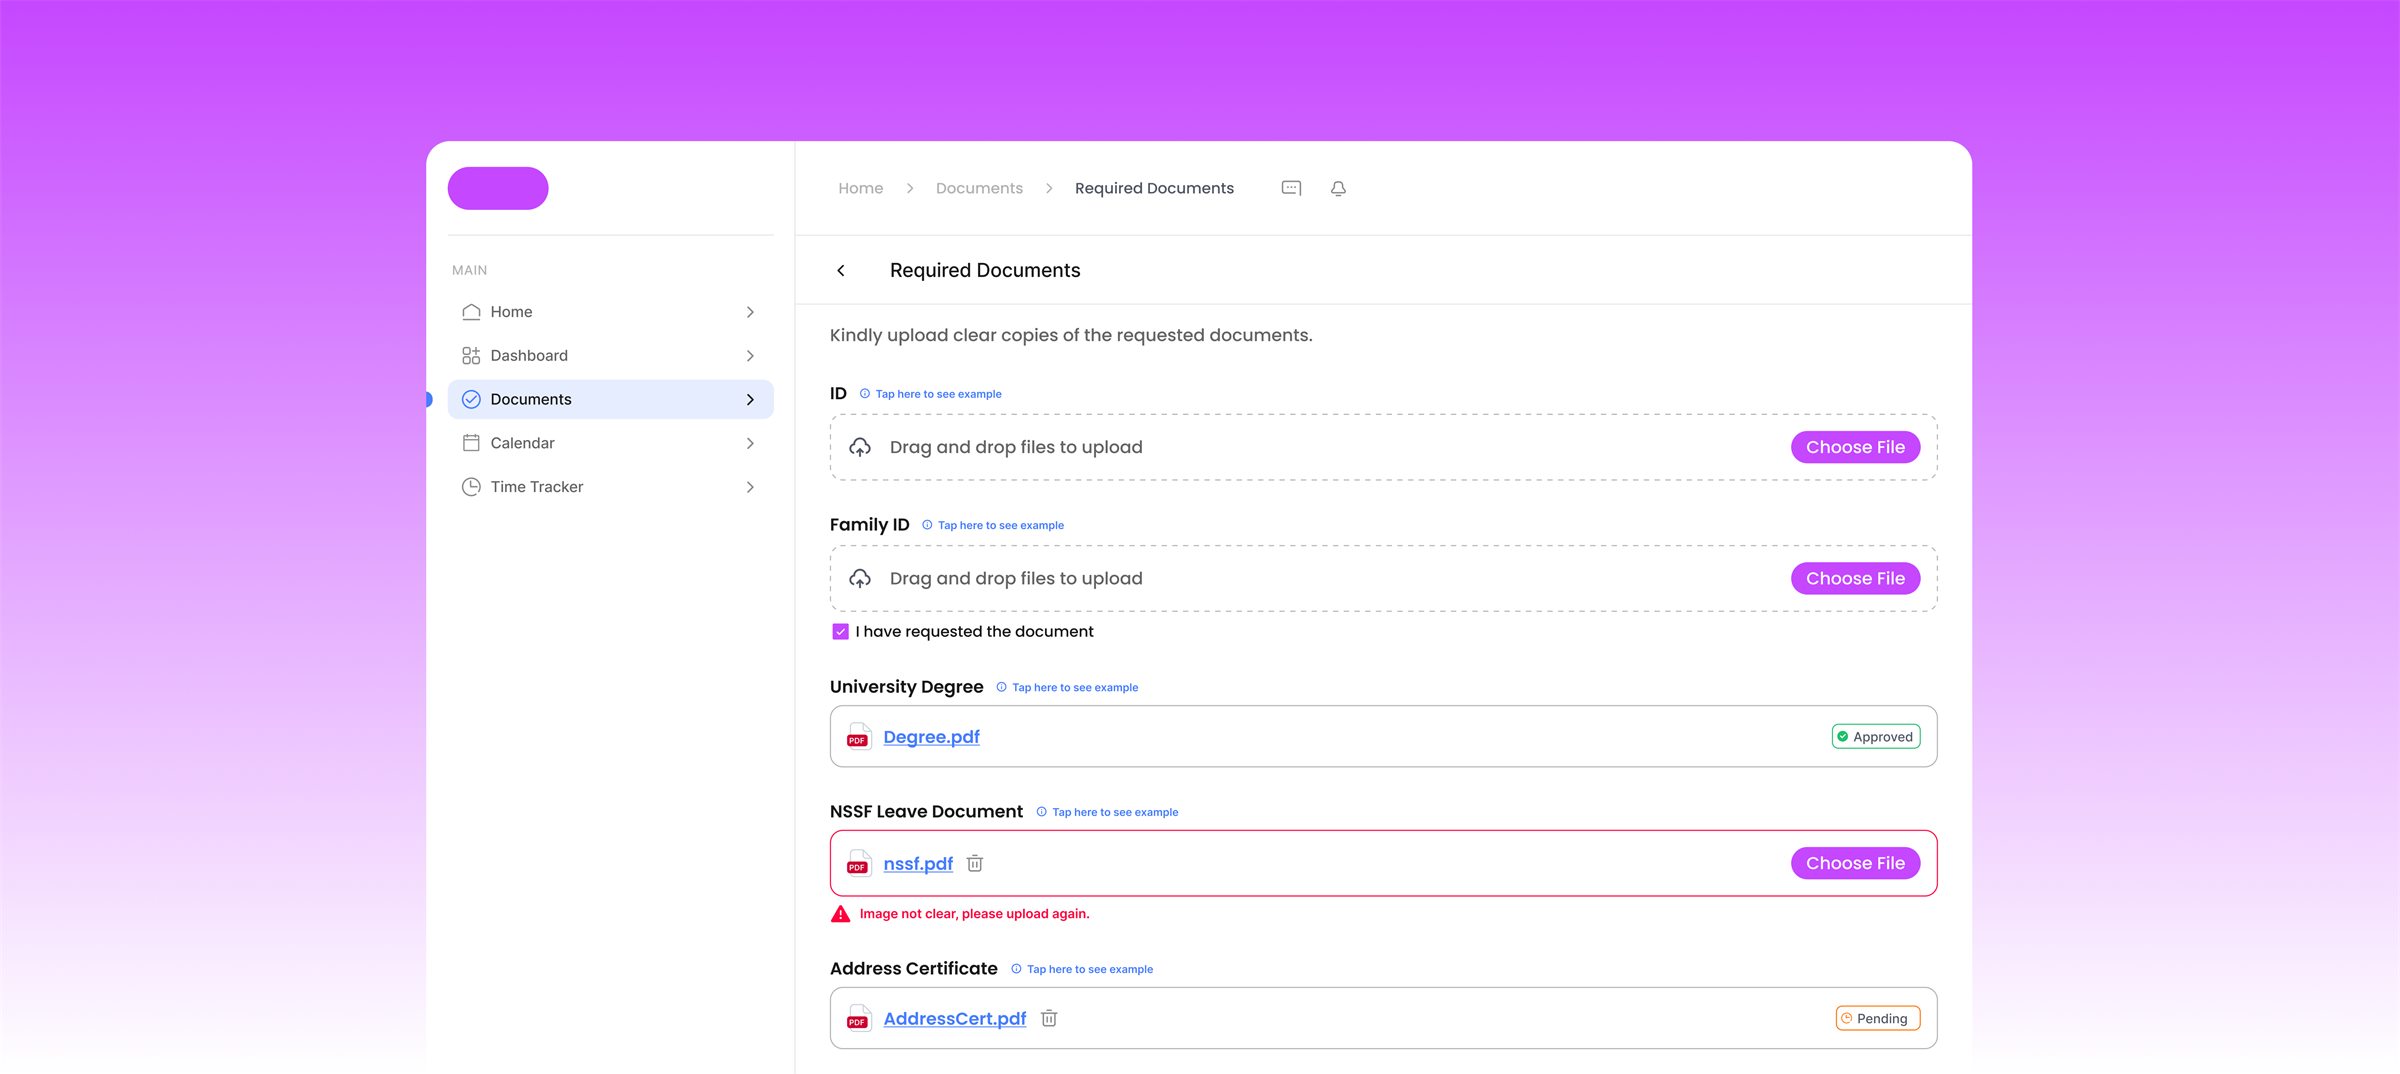Expand the Dashboard menu chevron

(750, 356)
